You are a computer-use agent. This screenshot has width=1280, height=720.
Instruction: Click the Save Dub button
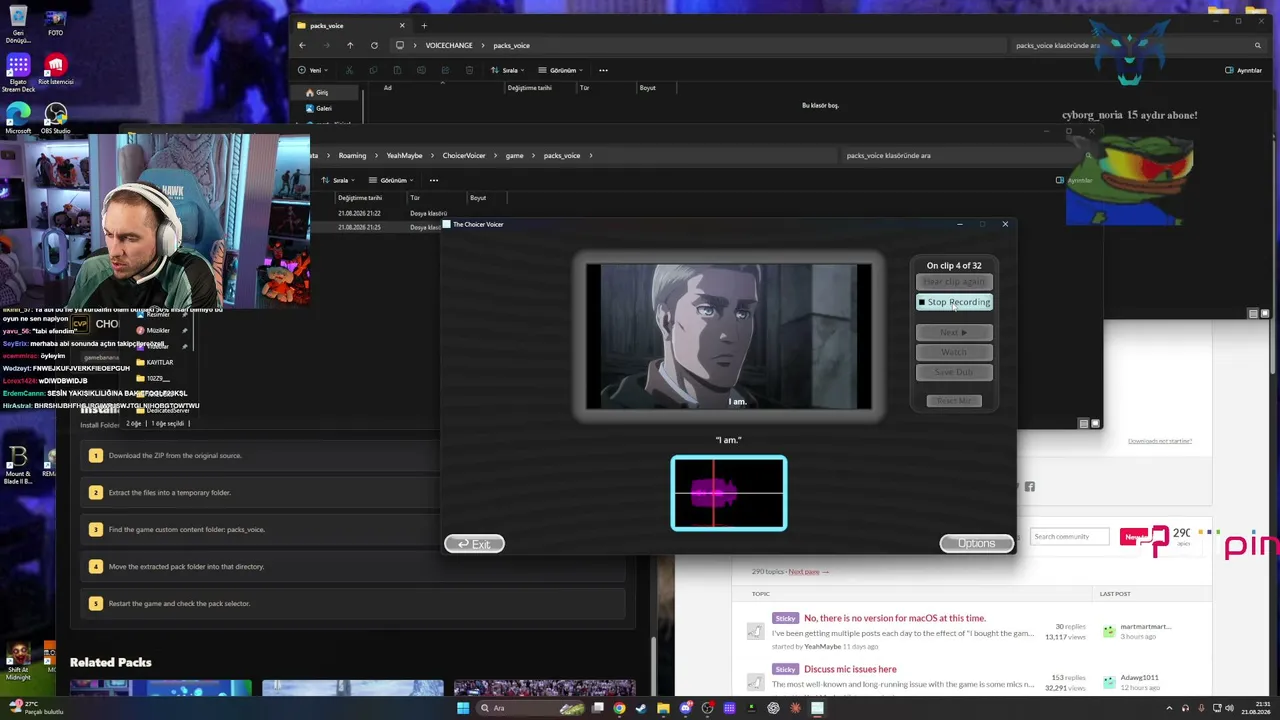coord(954,372)
